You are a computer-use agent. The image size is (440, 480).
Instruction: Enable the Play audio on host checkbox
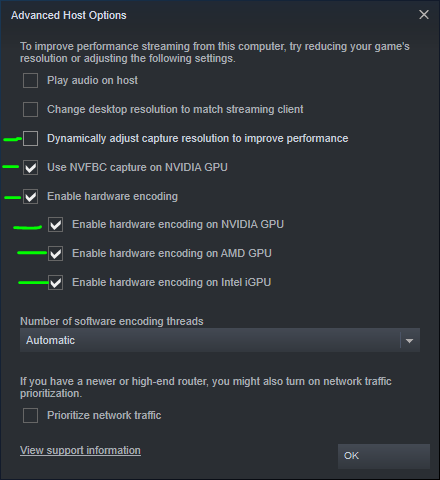click(x=30, y=80)
